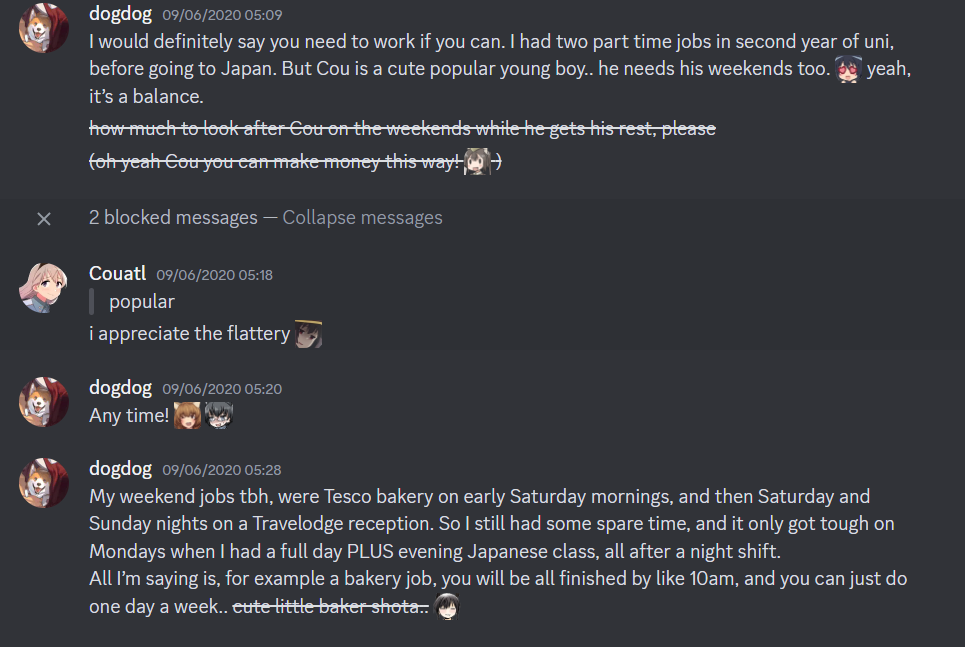The image size is (965, 647).
Task: Click the 09/06/2020 05:18 timestamp
Action: click(x=216, y=275)
